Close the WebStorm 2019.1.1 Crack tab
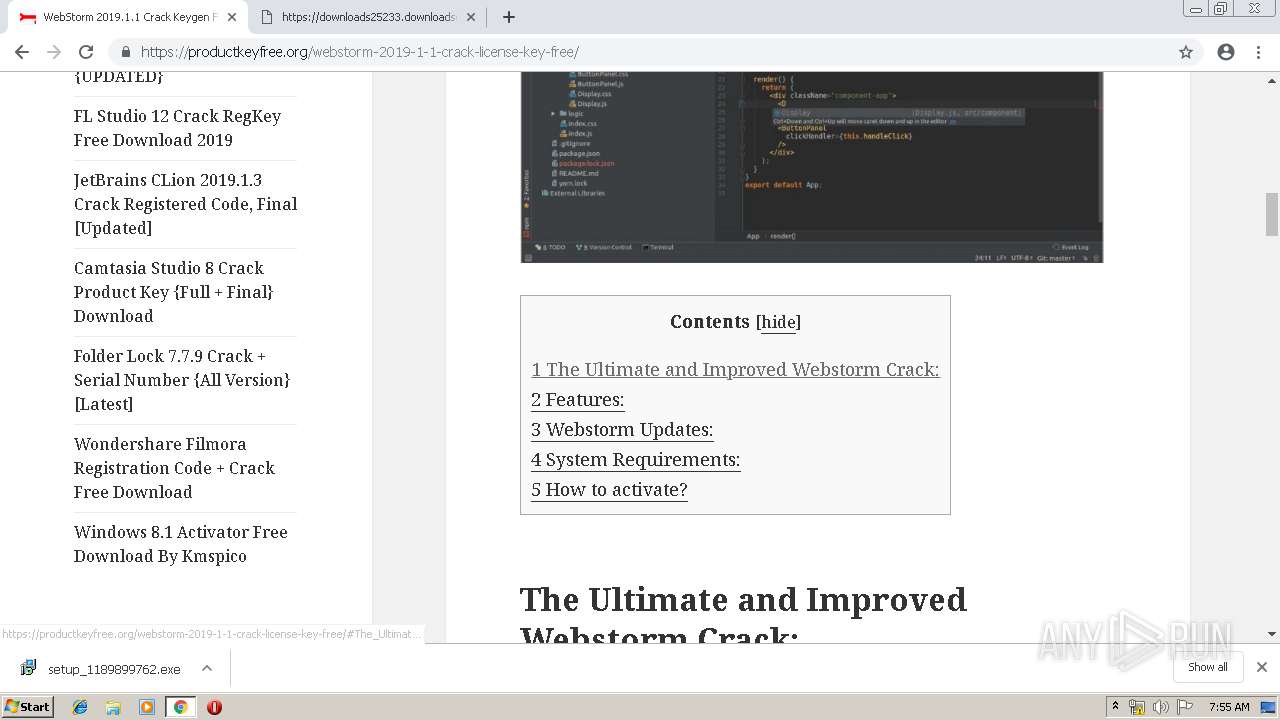 (232, 17)
